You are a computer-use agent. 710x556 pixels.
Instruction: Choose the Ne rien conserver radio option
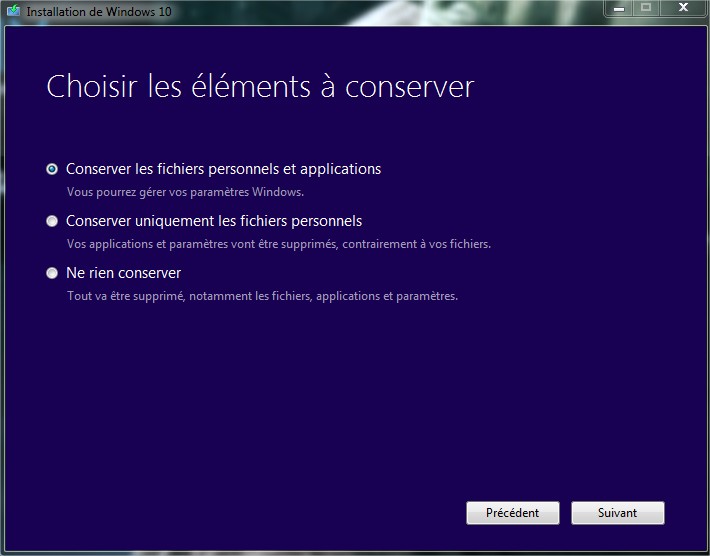pyautogui.click(x=52, y=273)
